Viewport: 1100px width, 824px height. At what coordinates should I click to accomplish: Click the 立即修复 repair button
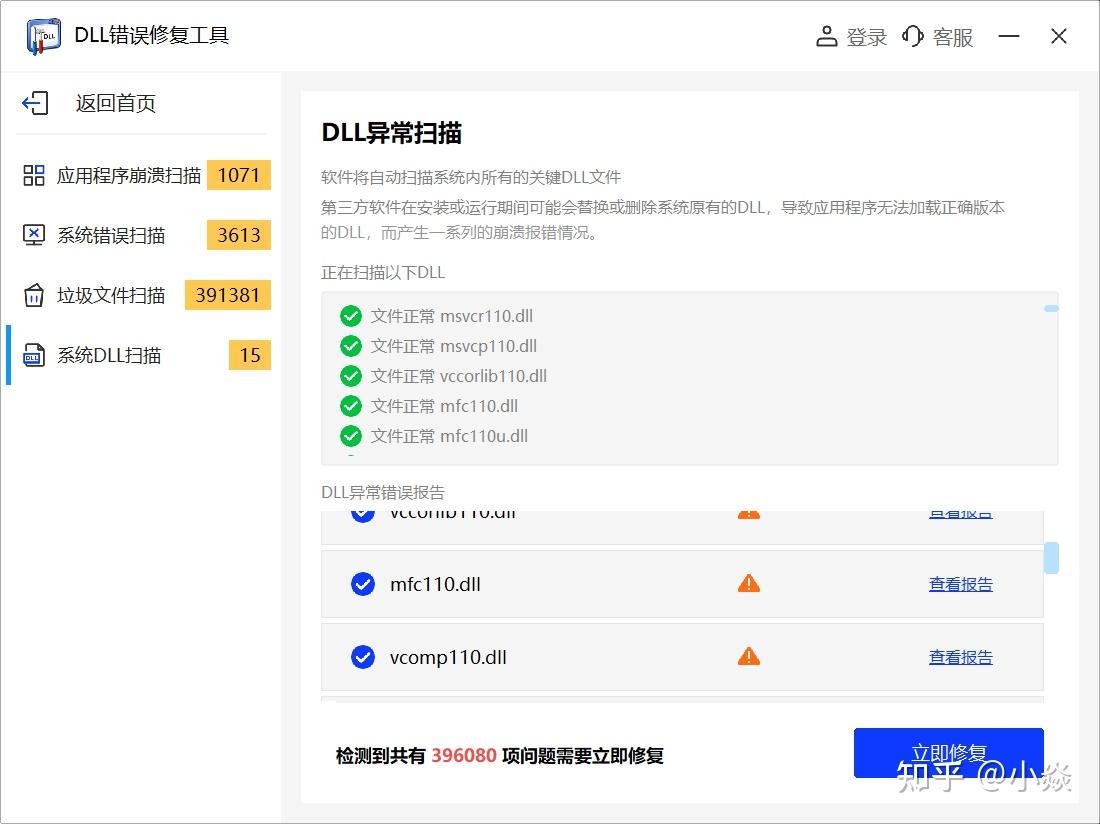[948, 752]
